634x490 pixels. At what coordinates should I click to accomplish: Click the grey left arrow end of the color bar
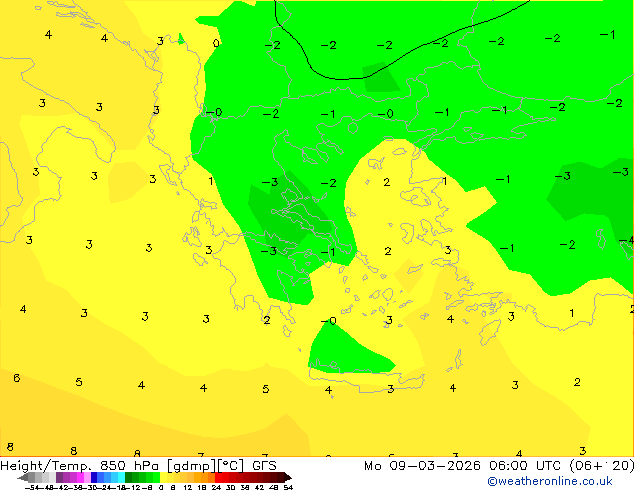click(x=23, y=477)
